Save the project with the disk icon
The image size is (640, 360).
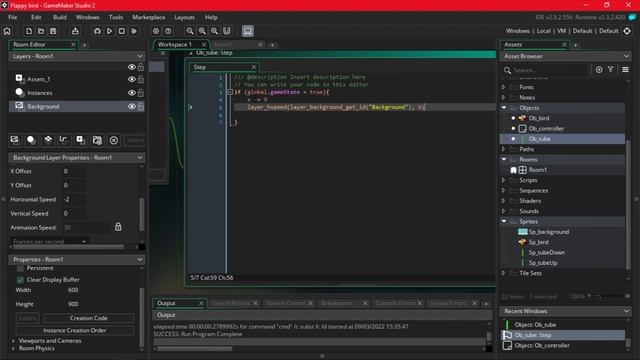pyautogui.click(x=53, y=31)
